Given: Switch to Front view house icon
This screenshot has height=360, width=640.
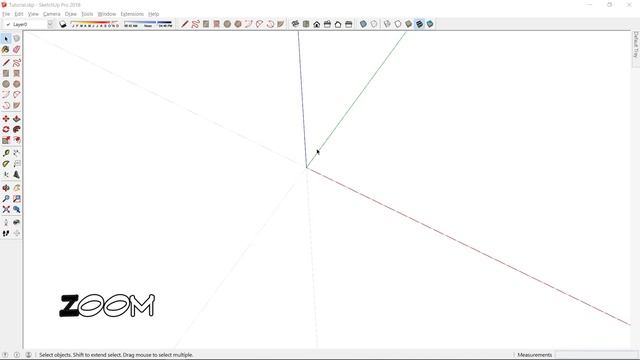Looking at the screenshot, I should [317, 24].
